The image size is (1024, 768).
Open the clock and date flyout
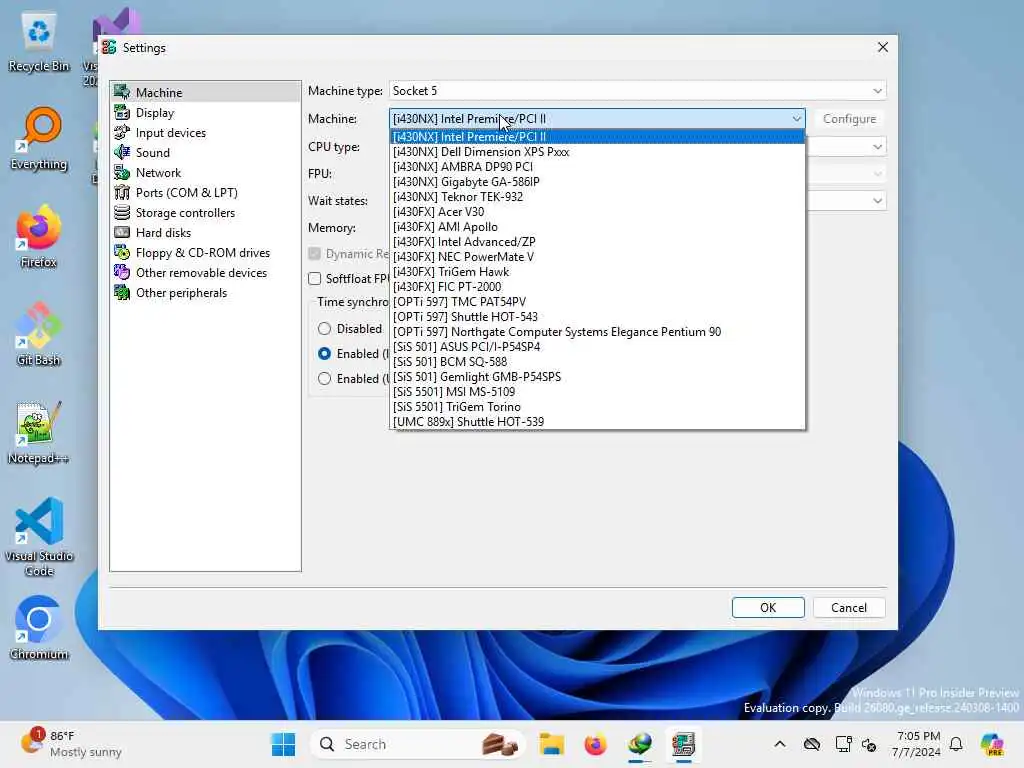917,744
